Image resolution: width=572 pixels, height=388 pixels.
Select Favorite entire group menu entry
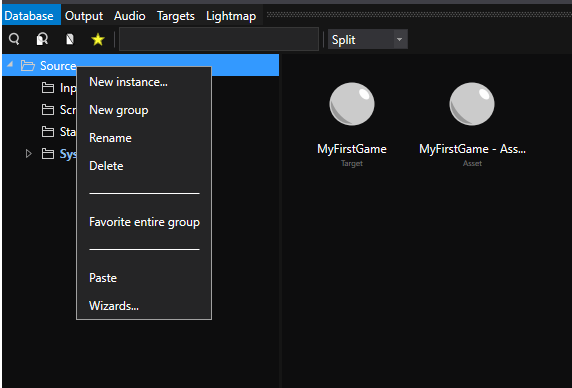[x=144, y=222]
